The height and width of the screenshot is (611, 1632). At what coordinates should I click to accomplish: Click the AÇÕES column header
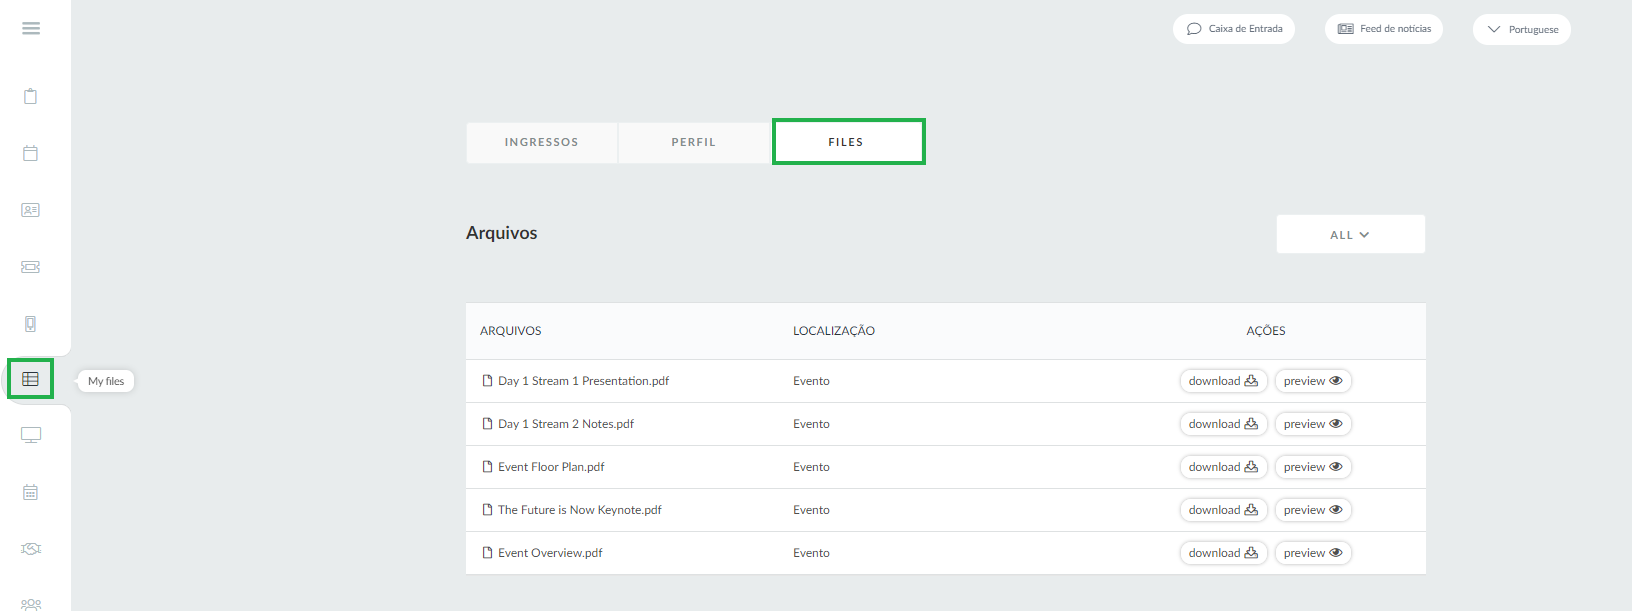tap(1266, 331)
